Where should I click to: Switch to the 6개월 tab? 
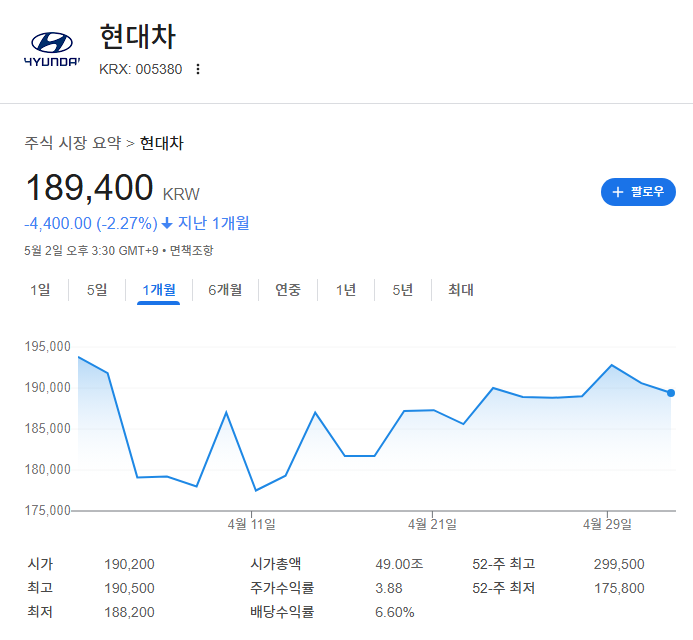(x=225, y=290)
